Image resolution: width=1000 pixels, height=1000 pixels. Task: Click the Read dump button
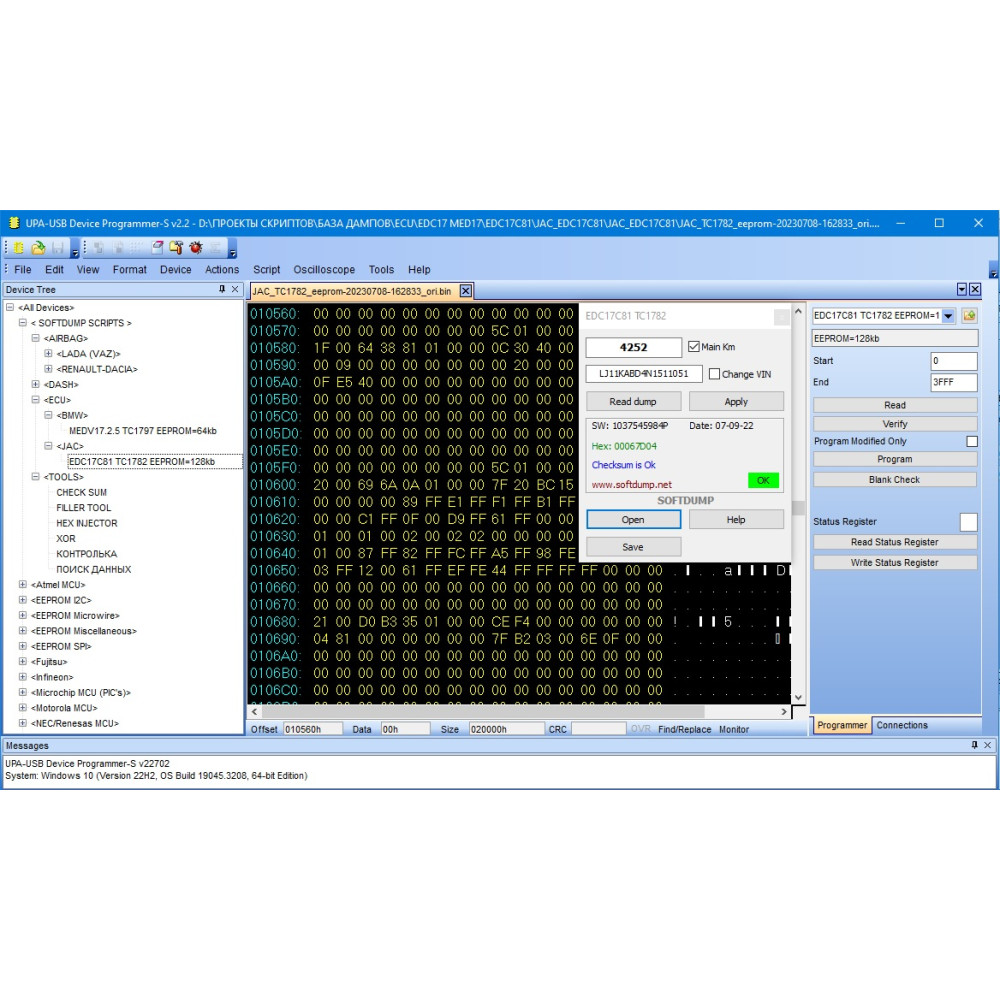[633, 401]
